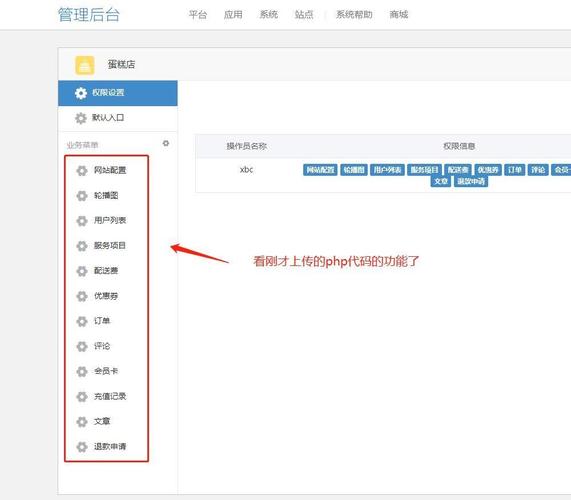571x500 pixels.
Task: Open 系统帮助 in the top navigation
Action: [x=354, y=15]
